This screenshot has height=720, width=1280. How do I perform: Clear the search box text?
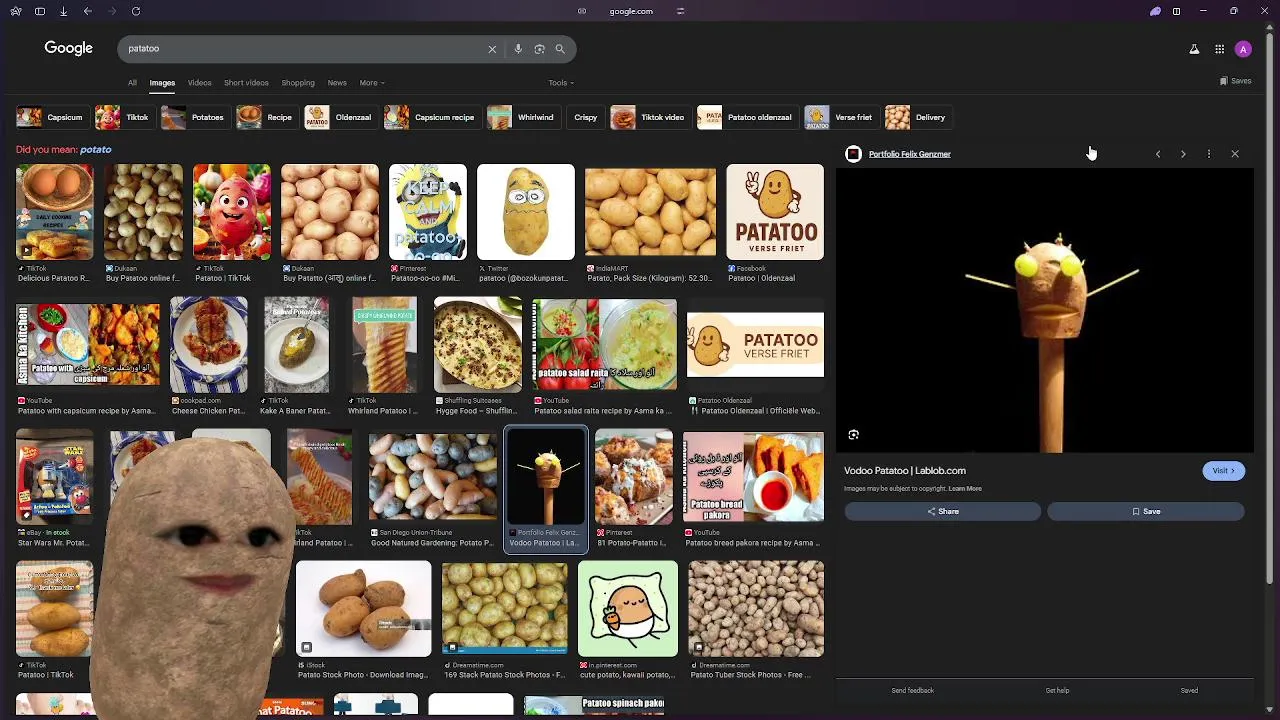(x=492, y=49)
